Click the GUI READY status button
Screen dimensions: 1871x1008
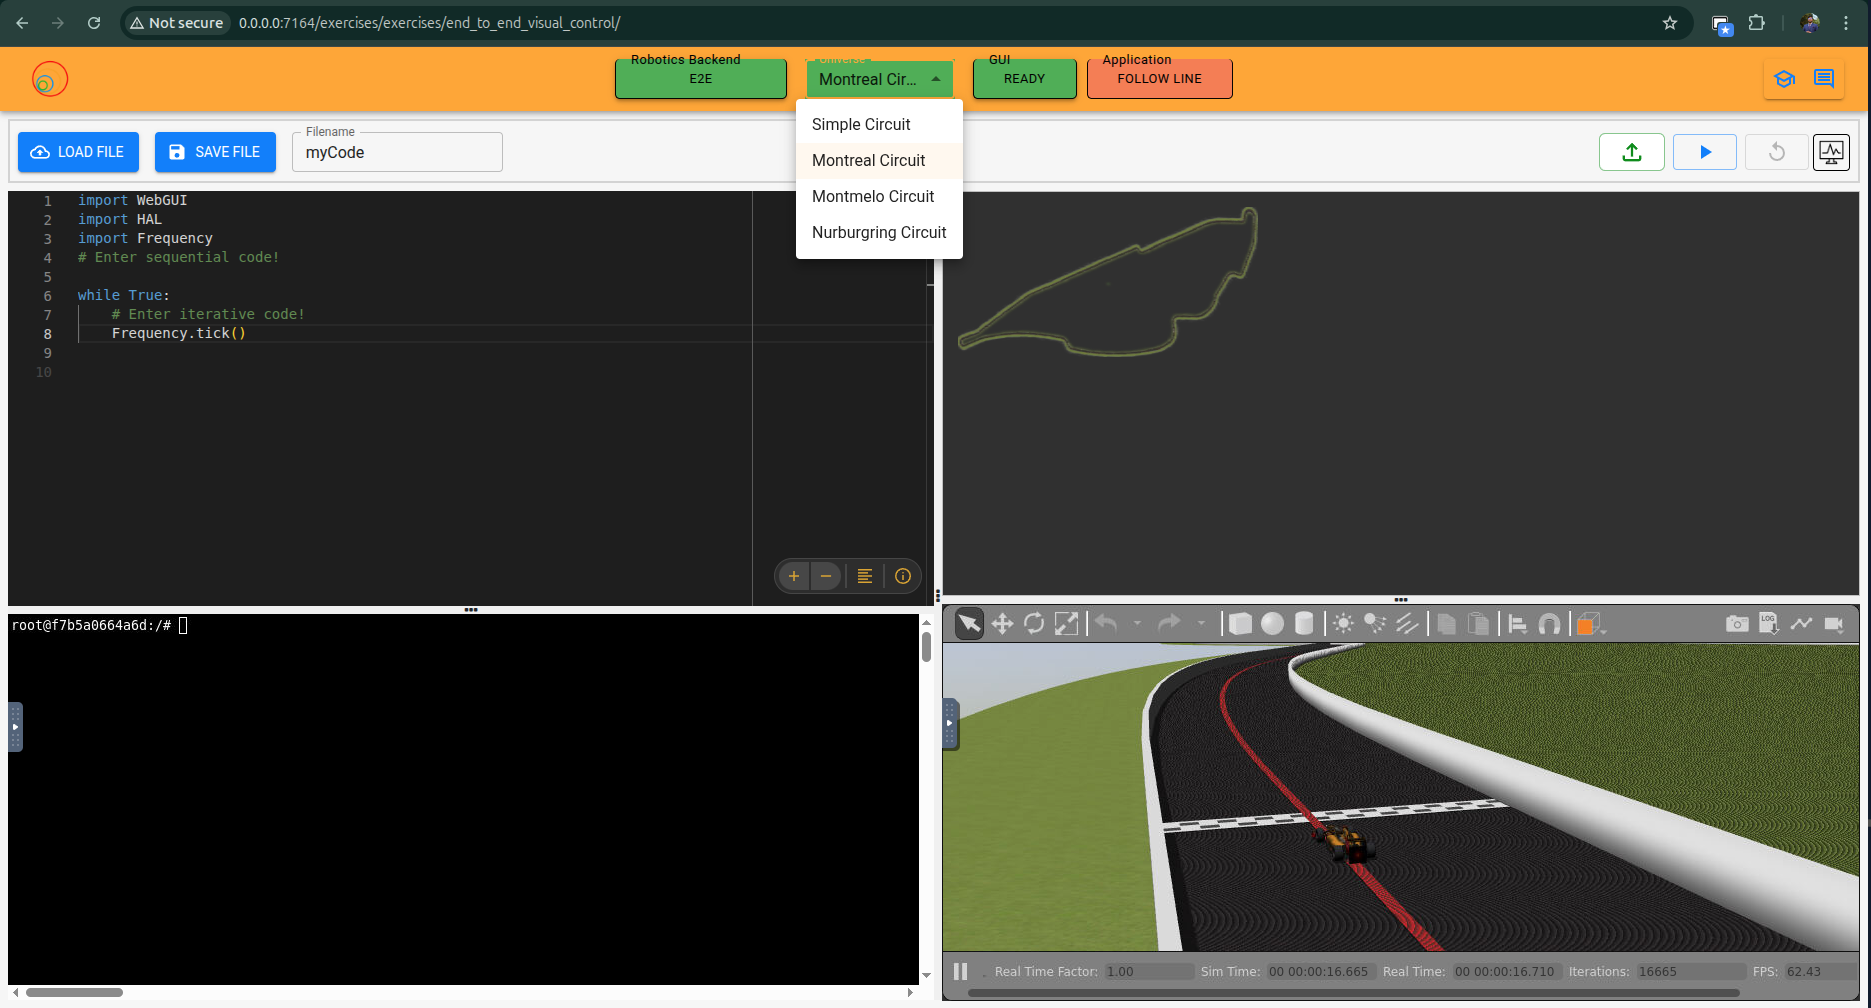(x=1024, y=79)
